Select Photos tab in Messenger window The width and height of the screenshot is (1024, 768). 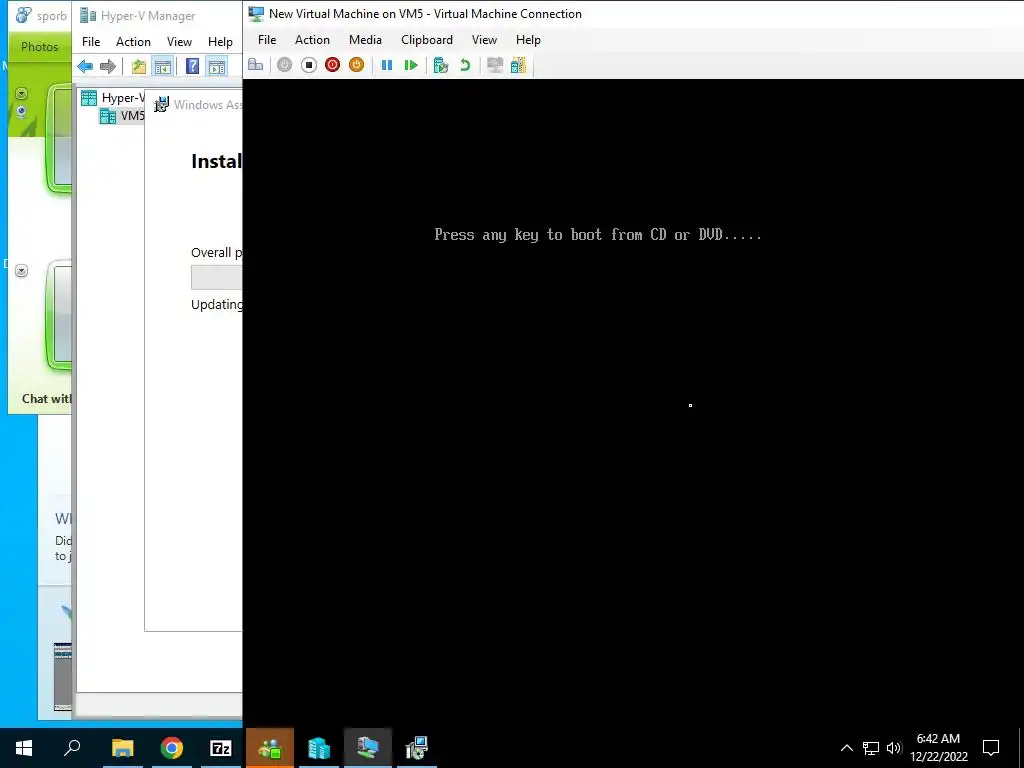click(x=39, y=47)
